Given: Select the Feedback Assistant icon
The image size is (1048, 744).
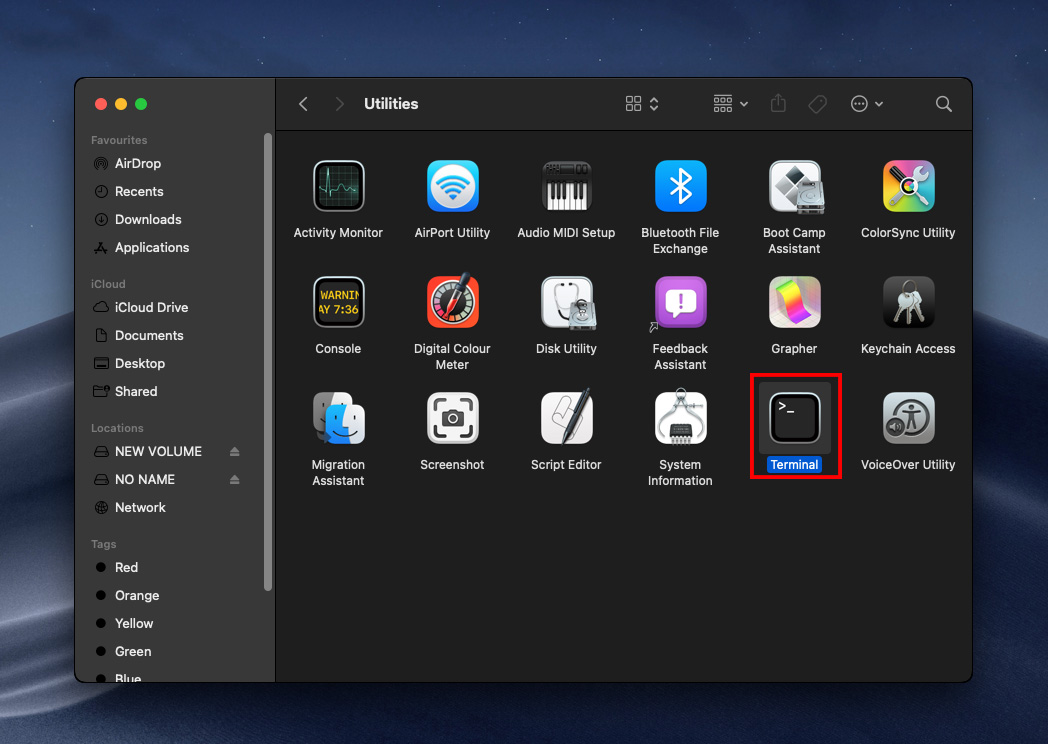Looking at the screenshot, I should click(x=680, y=302).
